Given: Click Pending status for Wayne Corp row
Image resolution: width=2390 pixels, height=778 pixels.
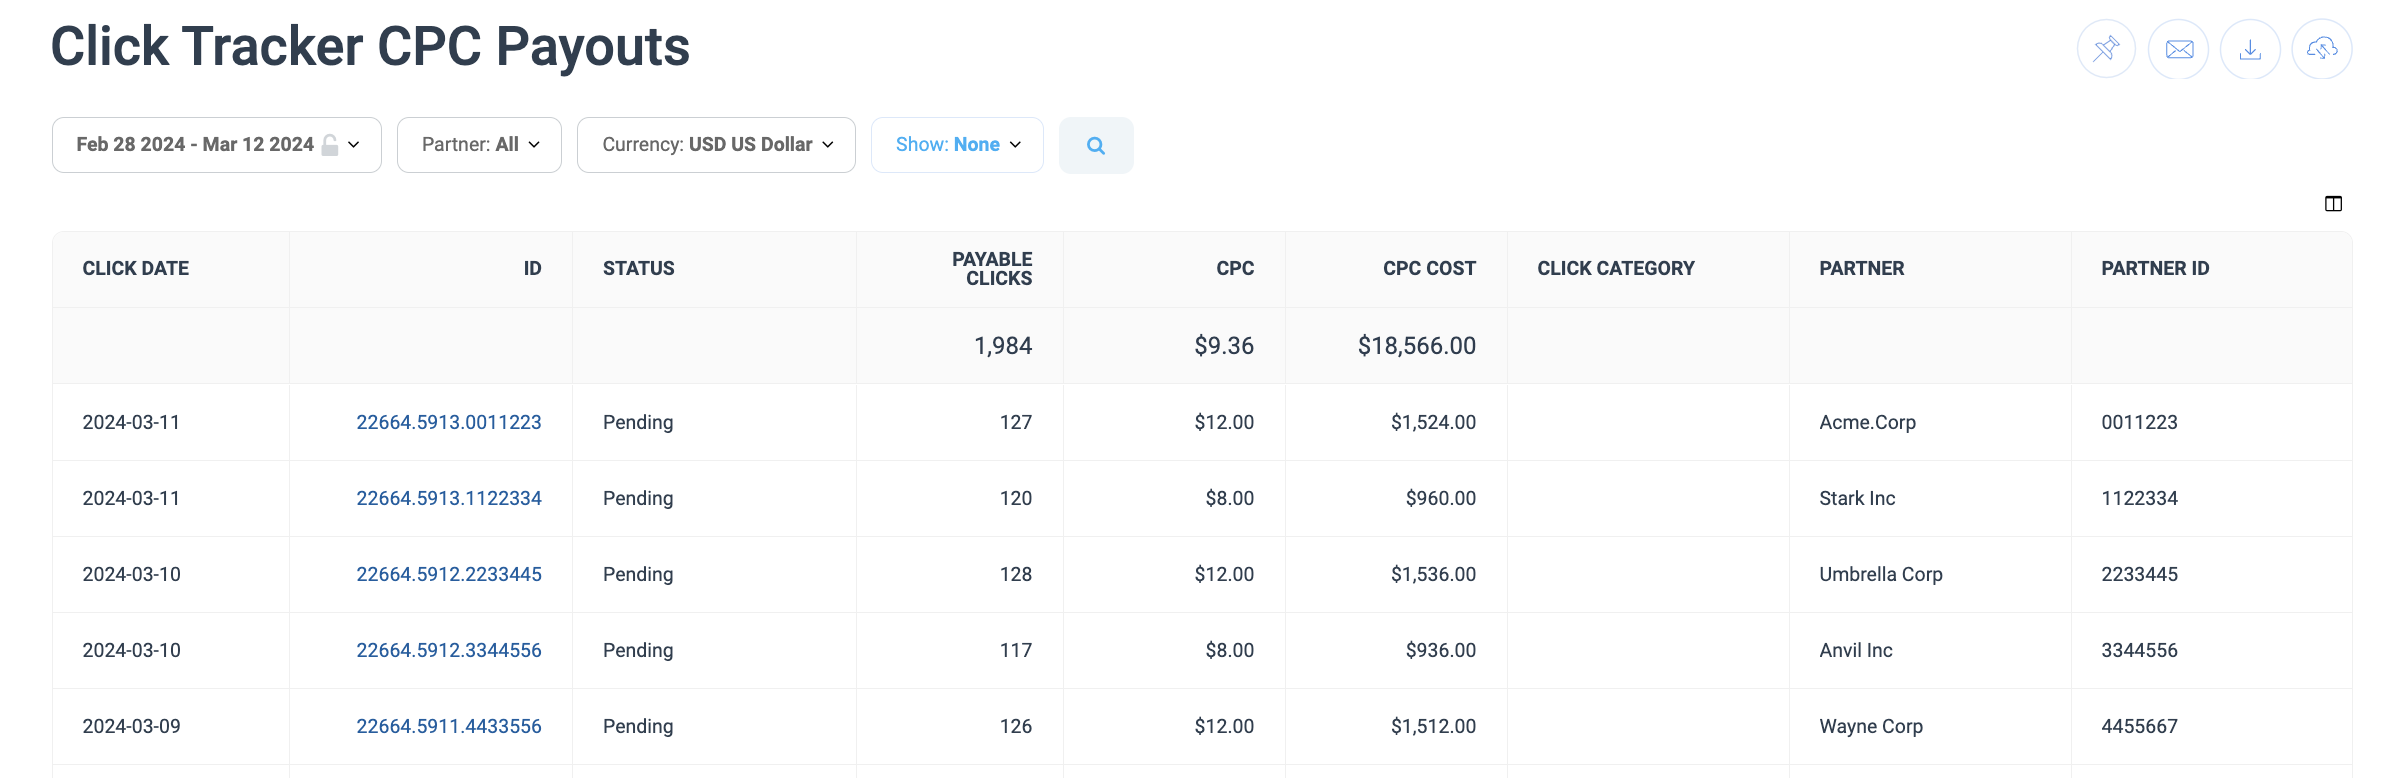Looking at the screenshot, I should tap(638, 726).
